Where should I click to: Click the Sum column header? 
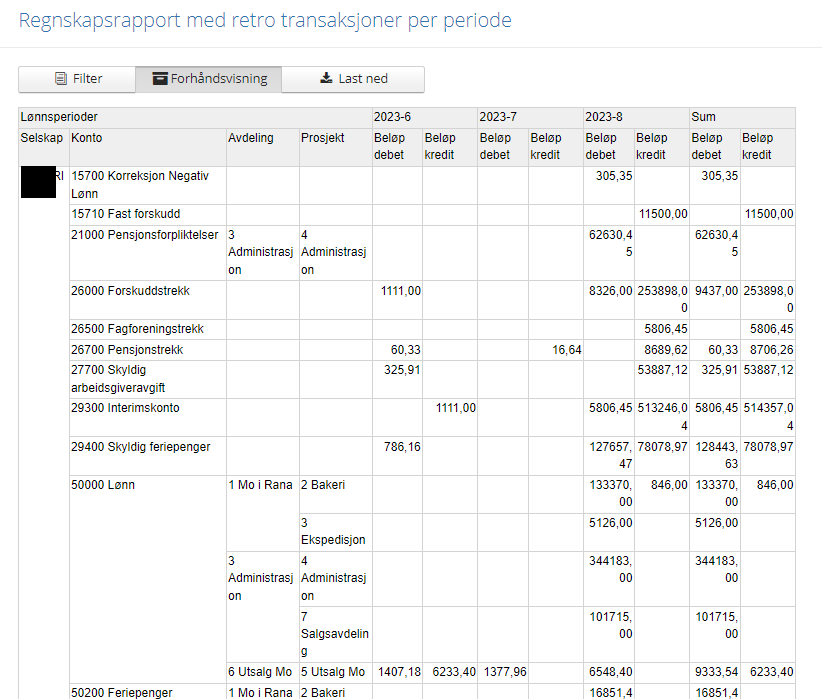(x=742, y=117)
